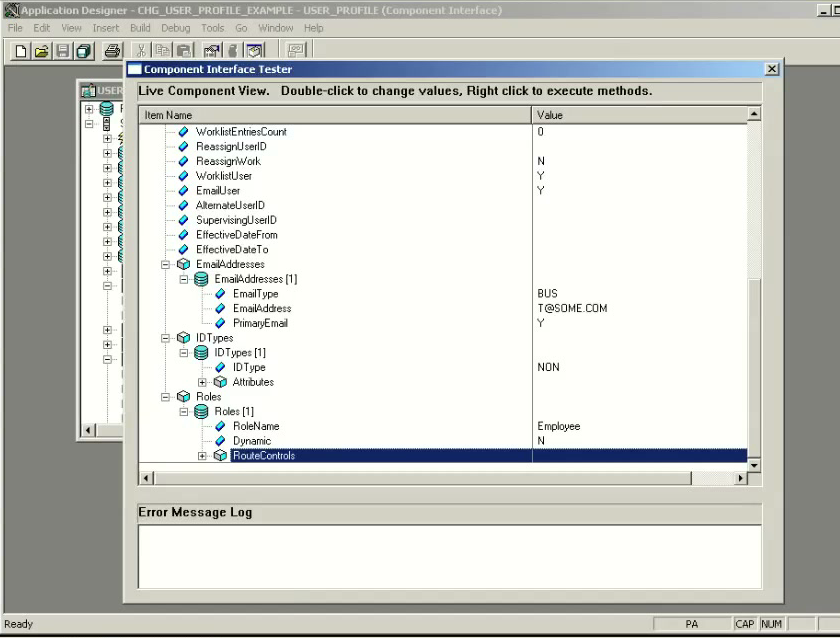Click the Component Interface Tester title icon
The height and width of the screenshot is (638, 840).
(x=134, y=69)
